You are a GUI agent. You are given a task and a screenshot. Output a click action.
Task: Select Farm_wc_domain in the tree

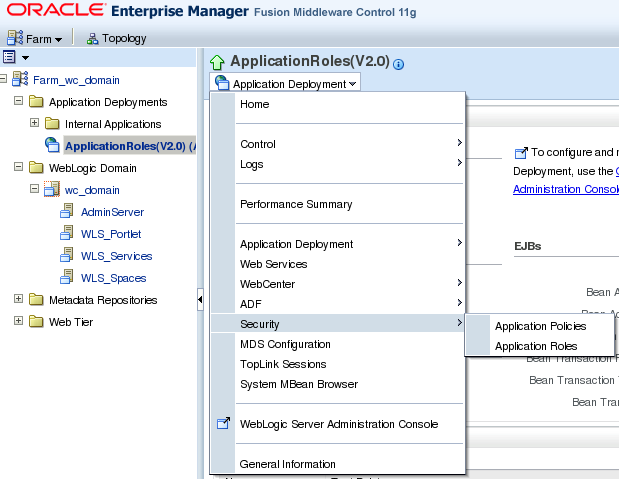(x=76, y=80)
